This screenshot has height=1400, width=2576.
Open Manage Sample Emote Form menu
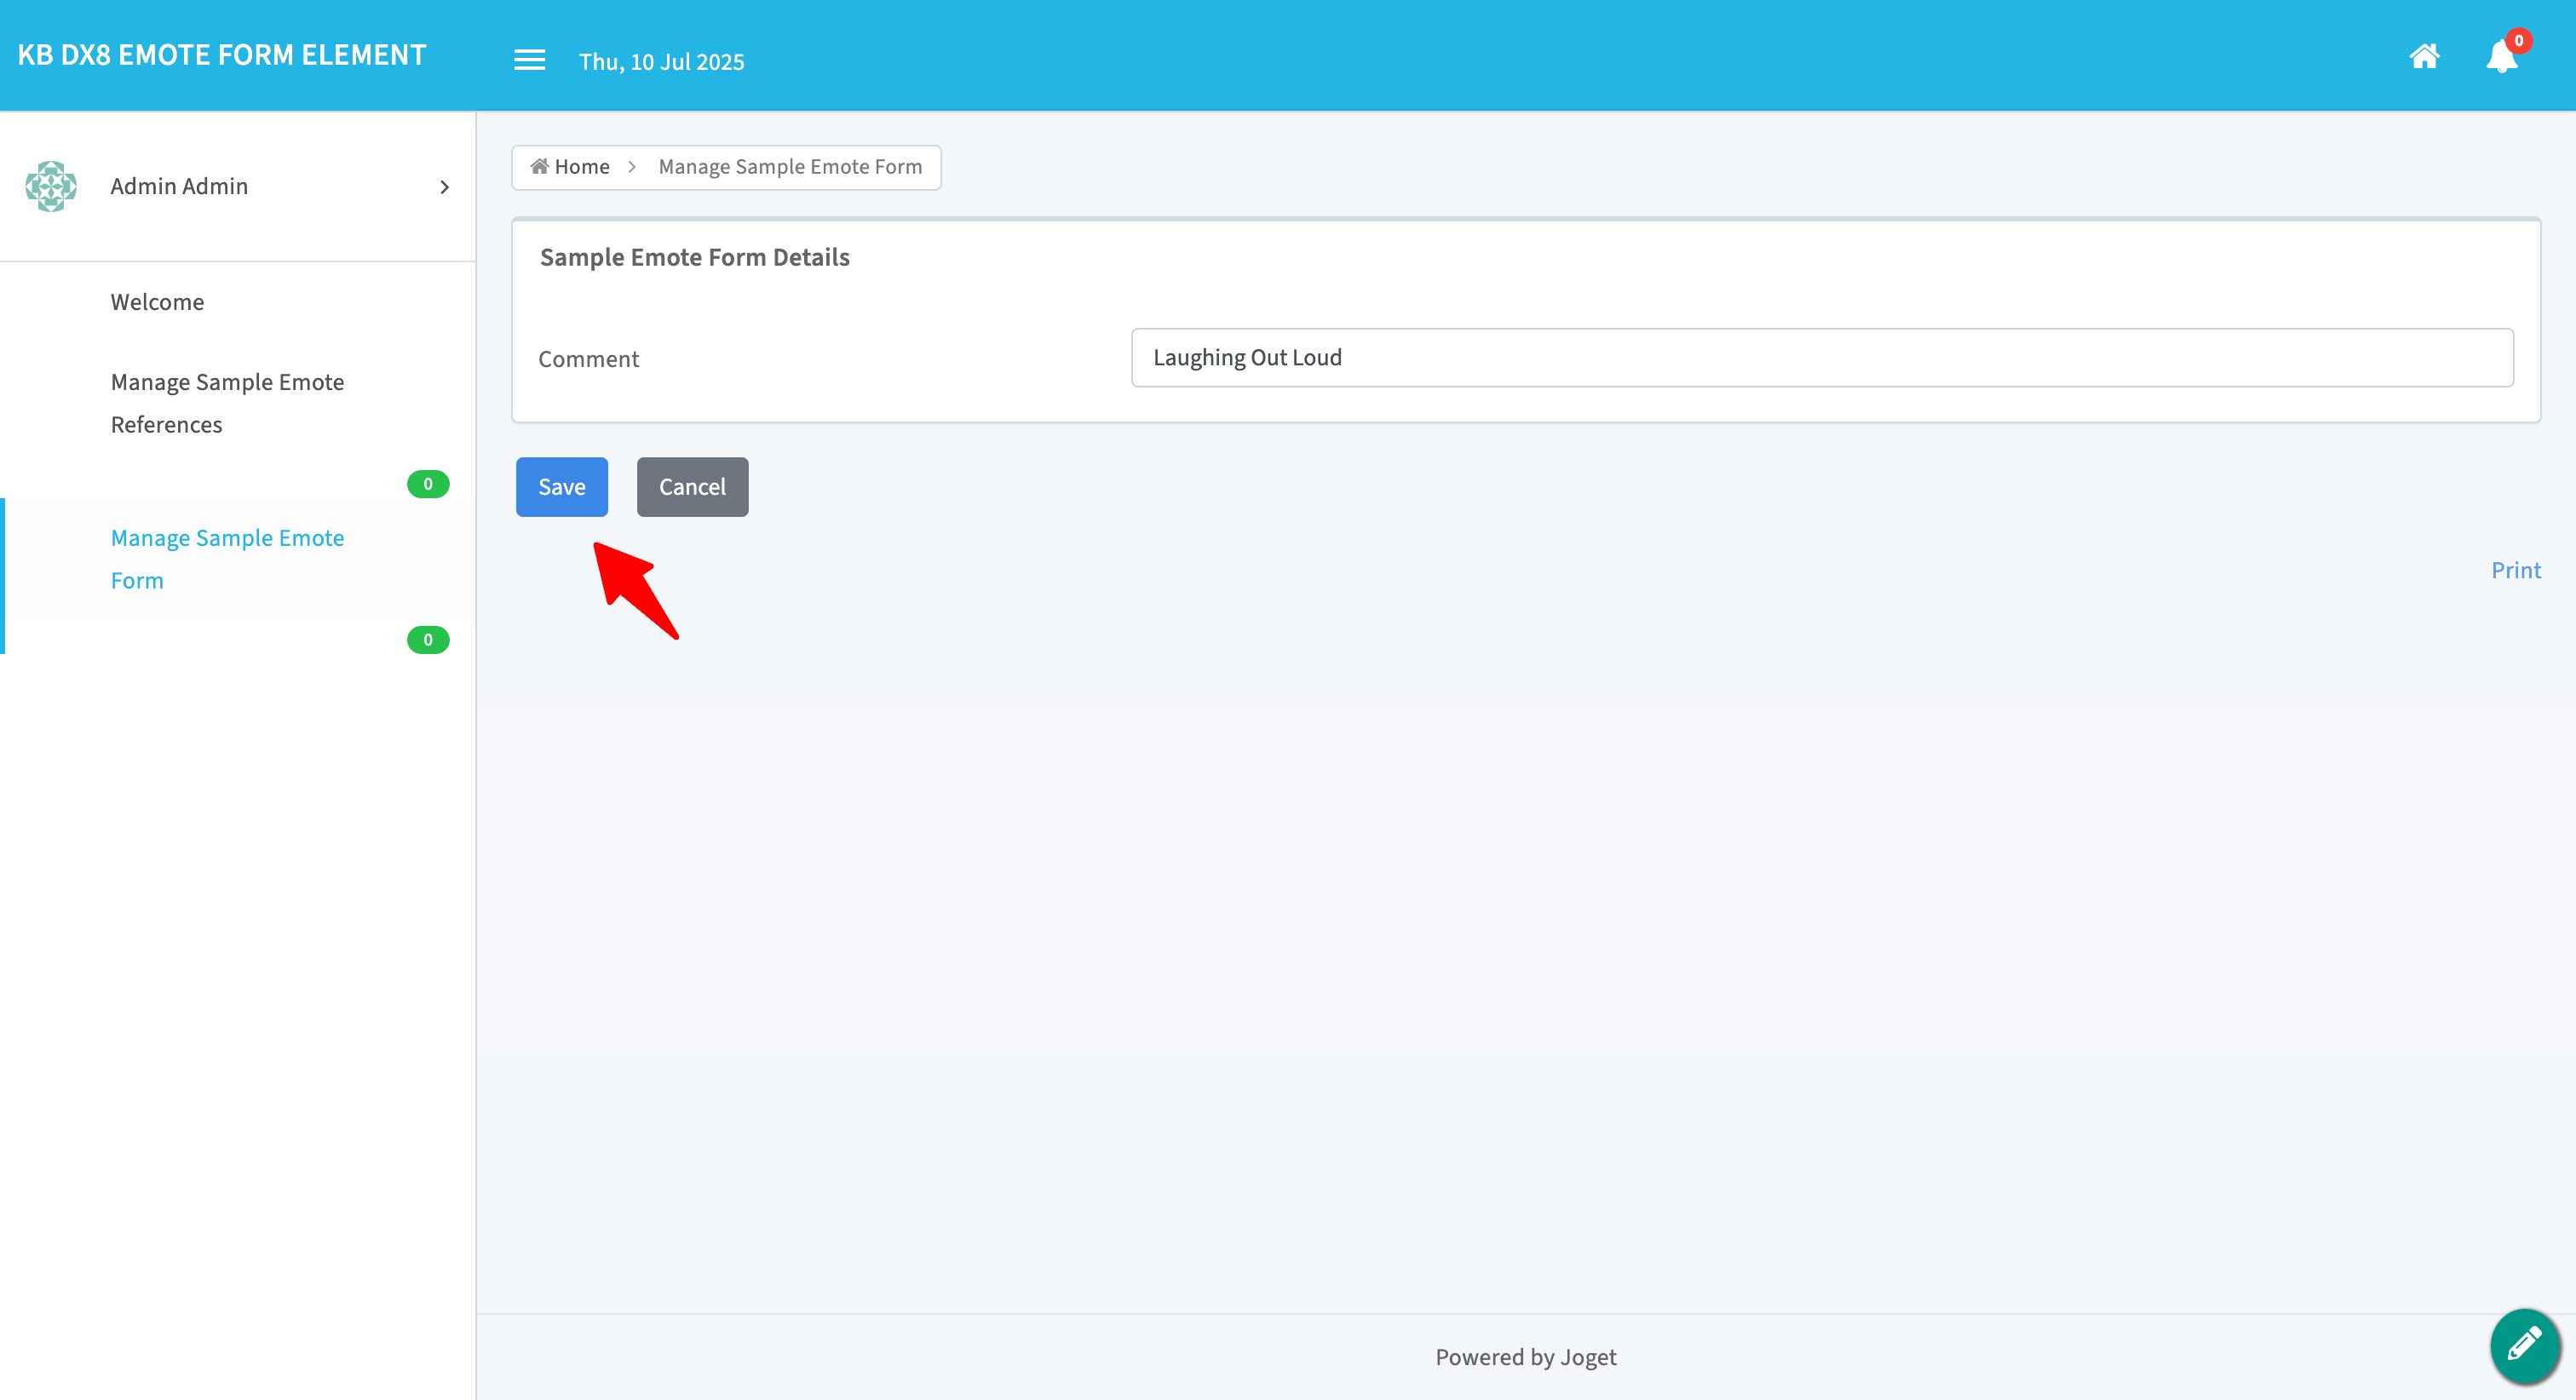(227, 559)
